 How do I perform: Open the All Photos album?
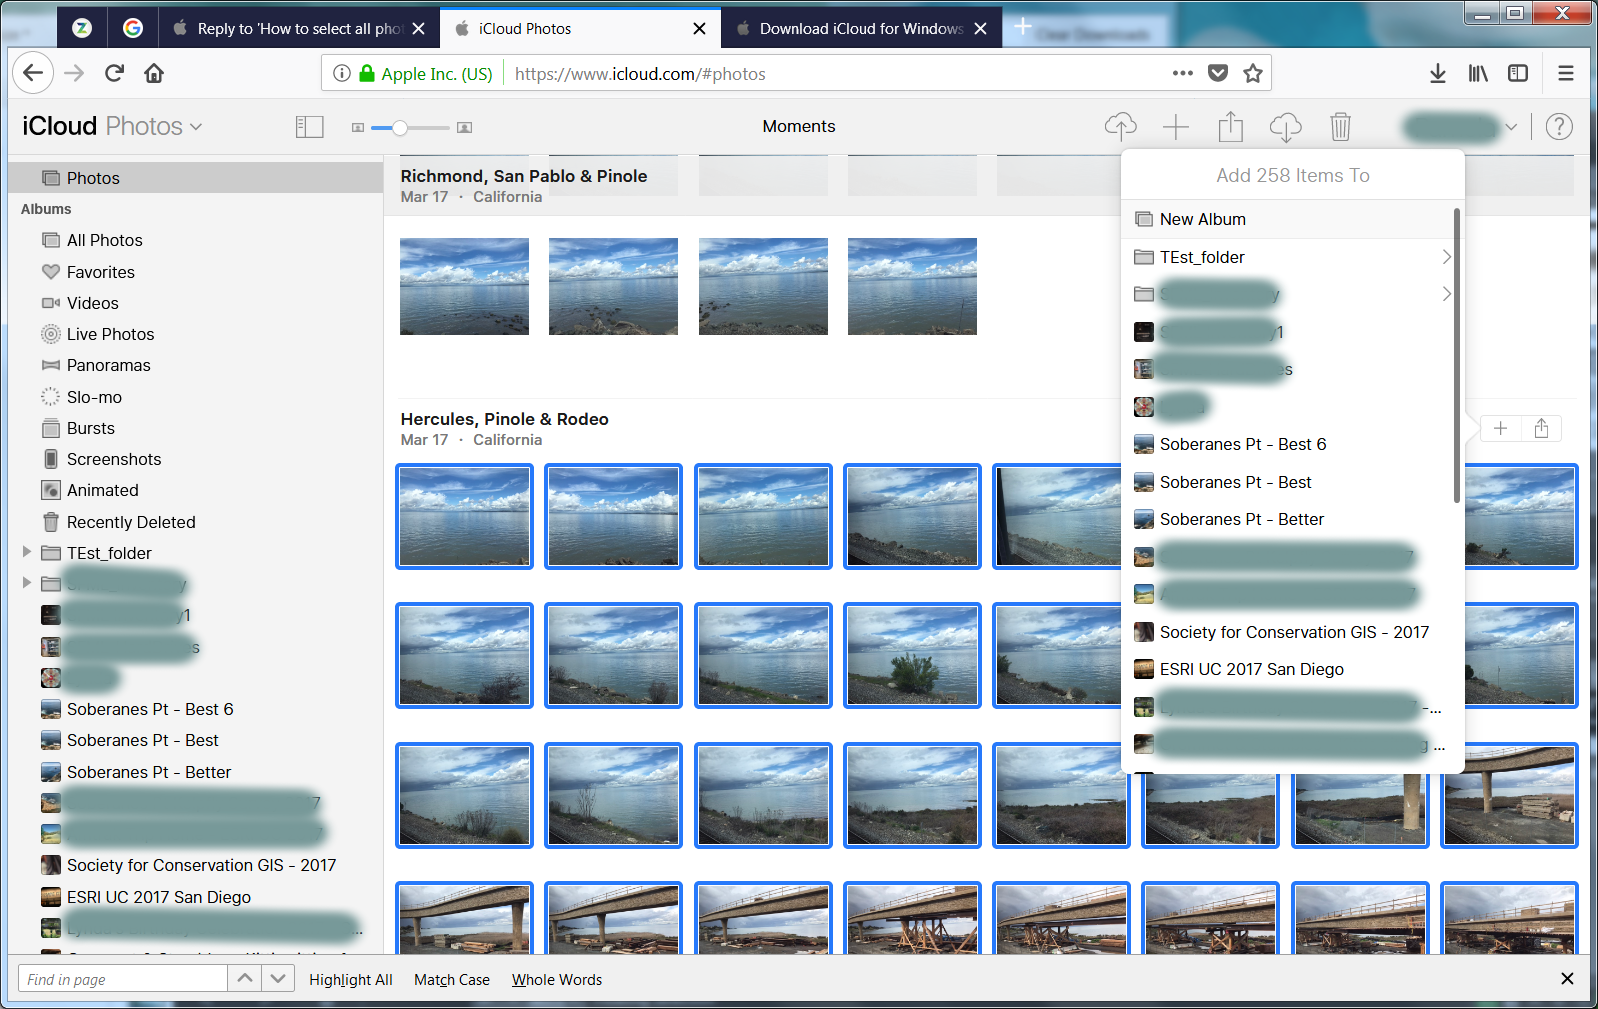pyautogui.click(x=195, y=240)
